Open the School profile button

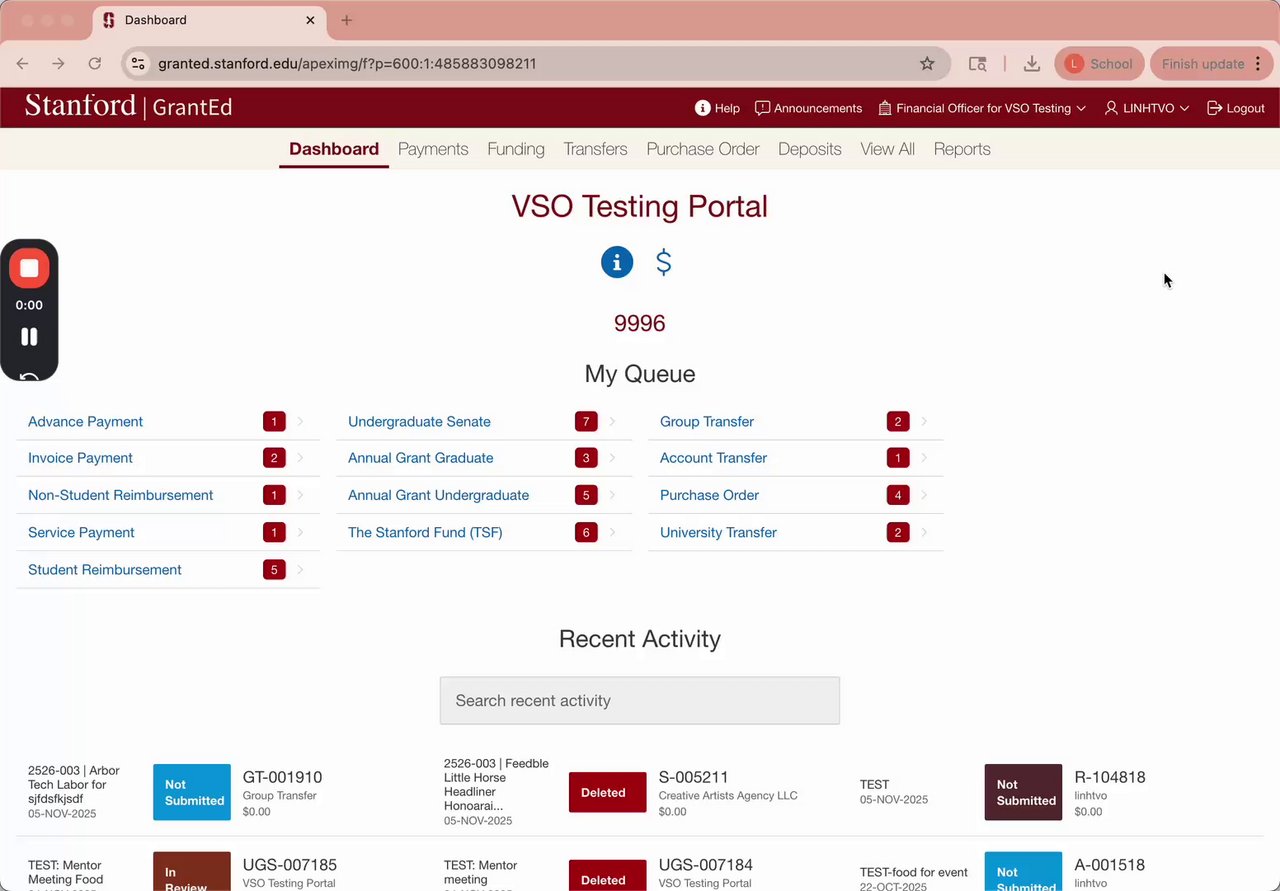1099,63
